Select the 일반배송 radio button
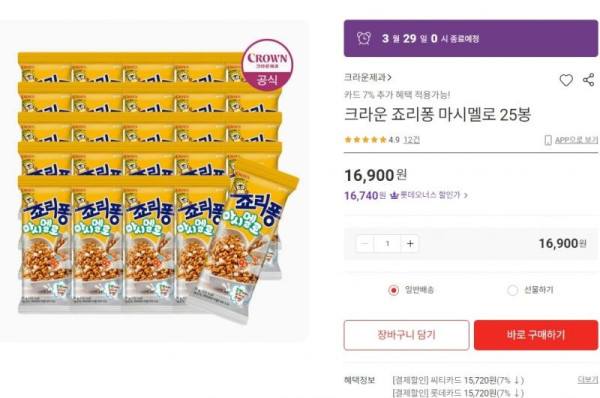 click(393, 290)
